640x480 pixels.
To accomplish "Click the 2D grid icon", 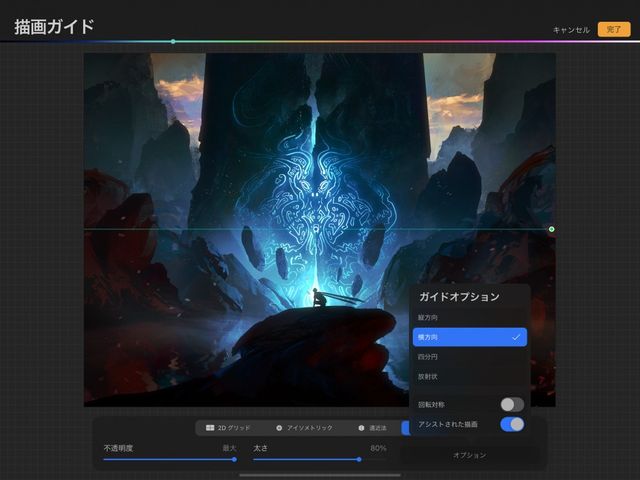I will point(210,428).
